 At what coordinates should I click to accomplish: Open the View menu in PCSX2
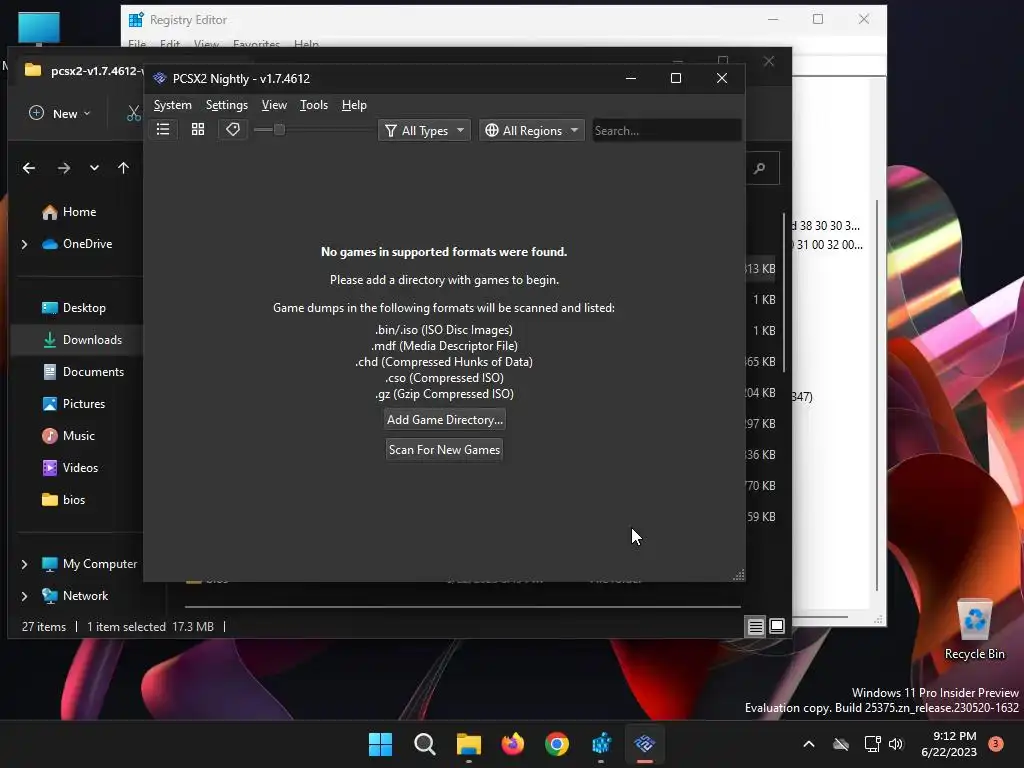pos(274,105)
